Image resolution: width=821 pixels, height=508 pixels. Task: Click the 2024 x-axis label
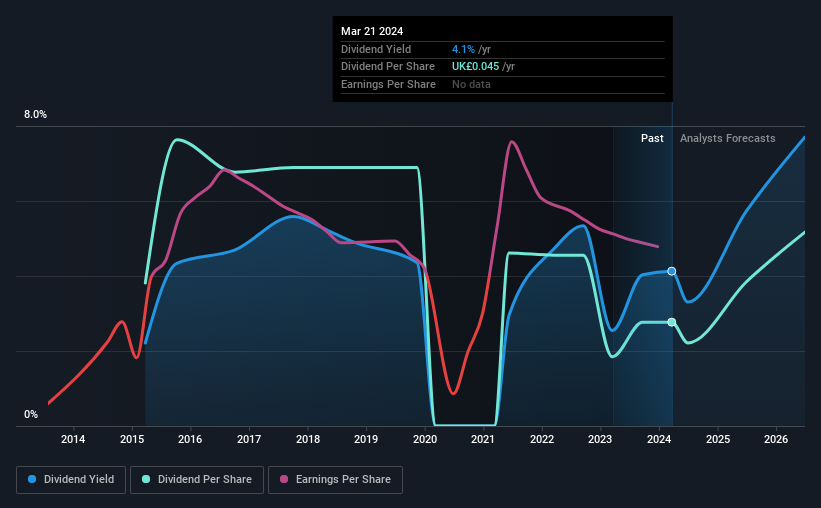659,439
